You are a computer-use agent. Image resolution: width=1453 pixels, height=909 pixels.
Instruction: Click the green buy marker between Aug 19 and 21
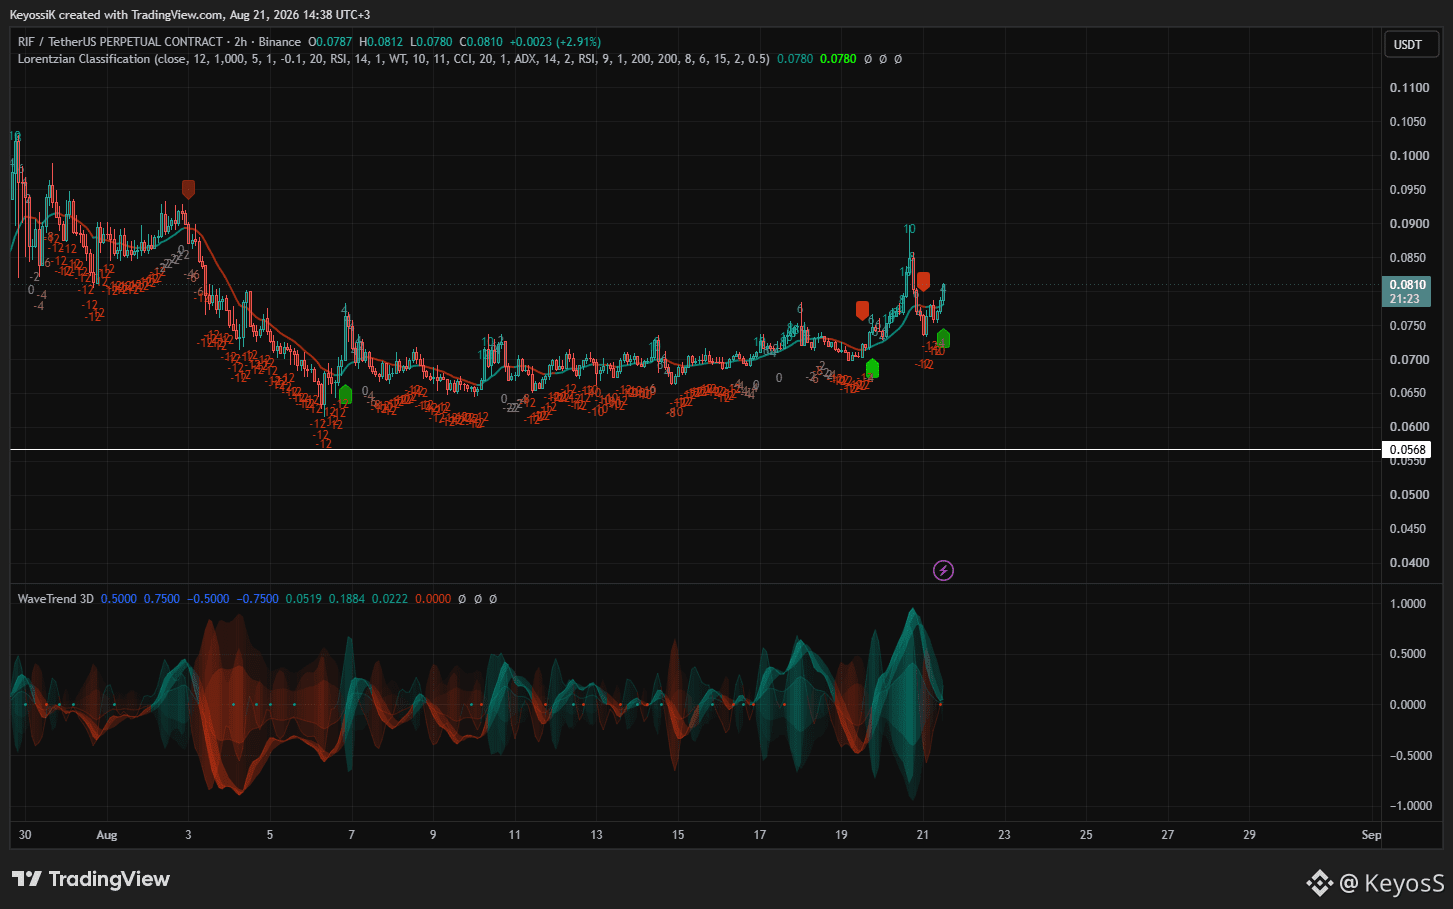[x=872, y=368]
